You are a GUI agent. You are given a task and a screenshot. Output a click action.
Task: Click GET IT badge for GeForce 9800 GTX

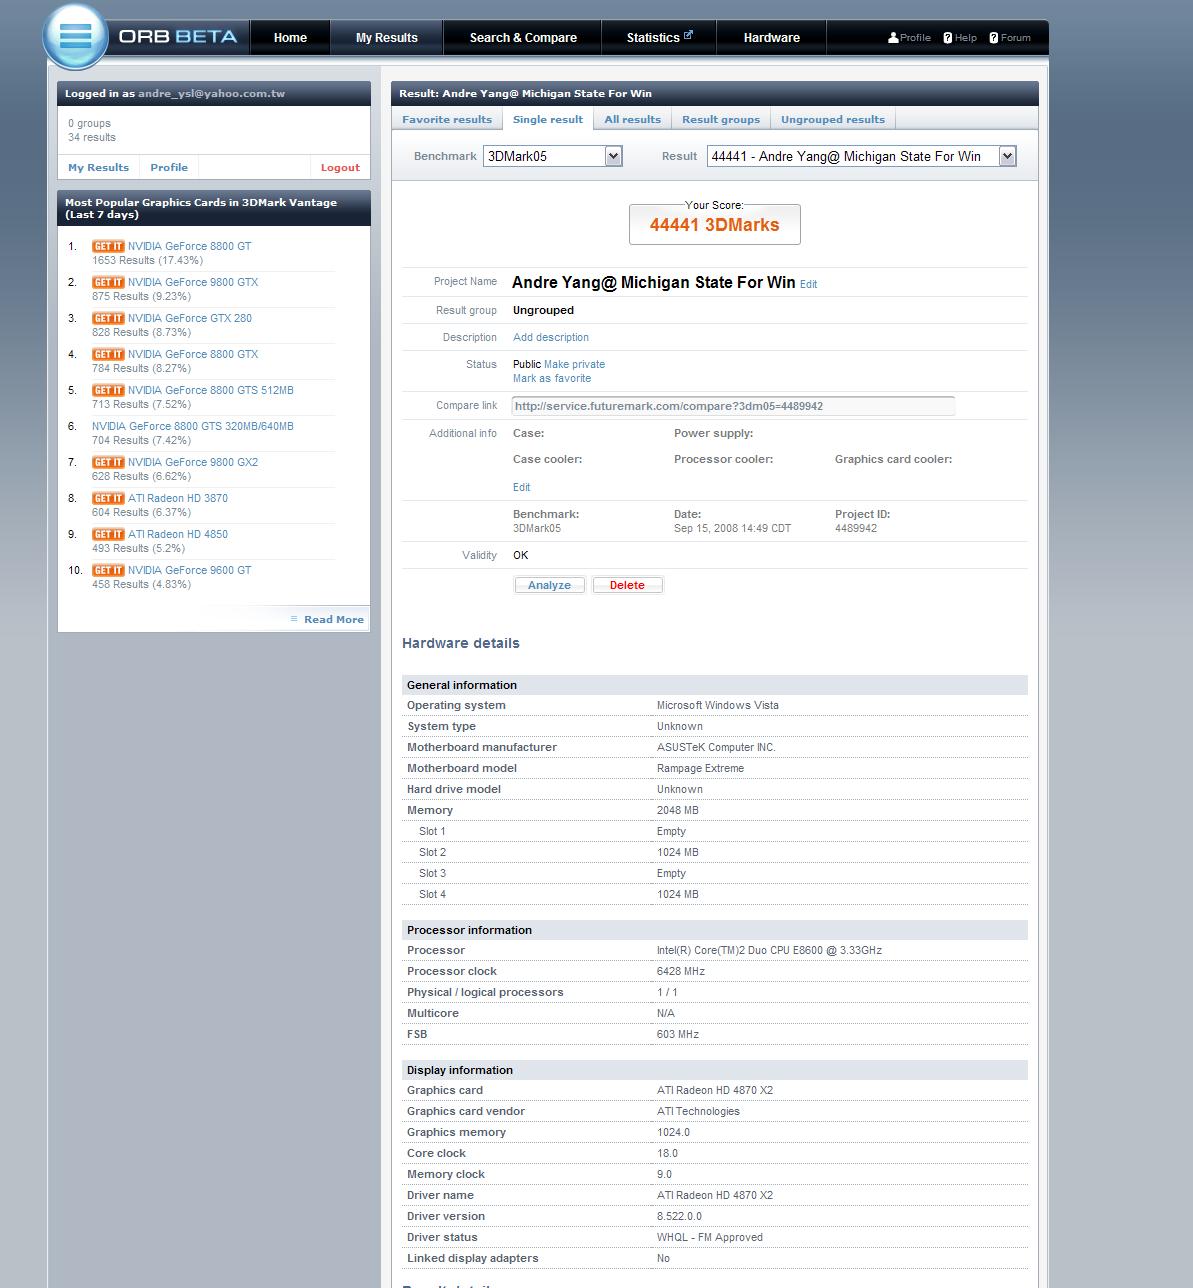108,282
